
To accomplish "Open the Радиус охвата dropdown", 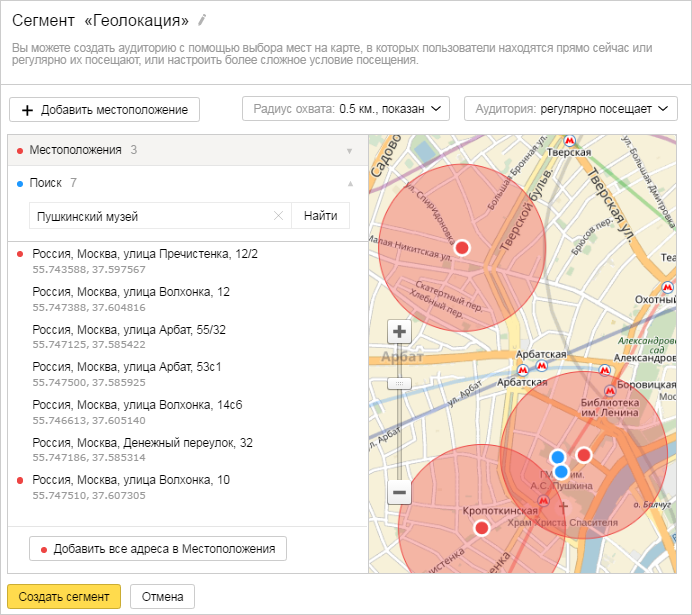I will (345, 109).
